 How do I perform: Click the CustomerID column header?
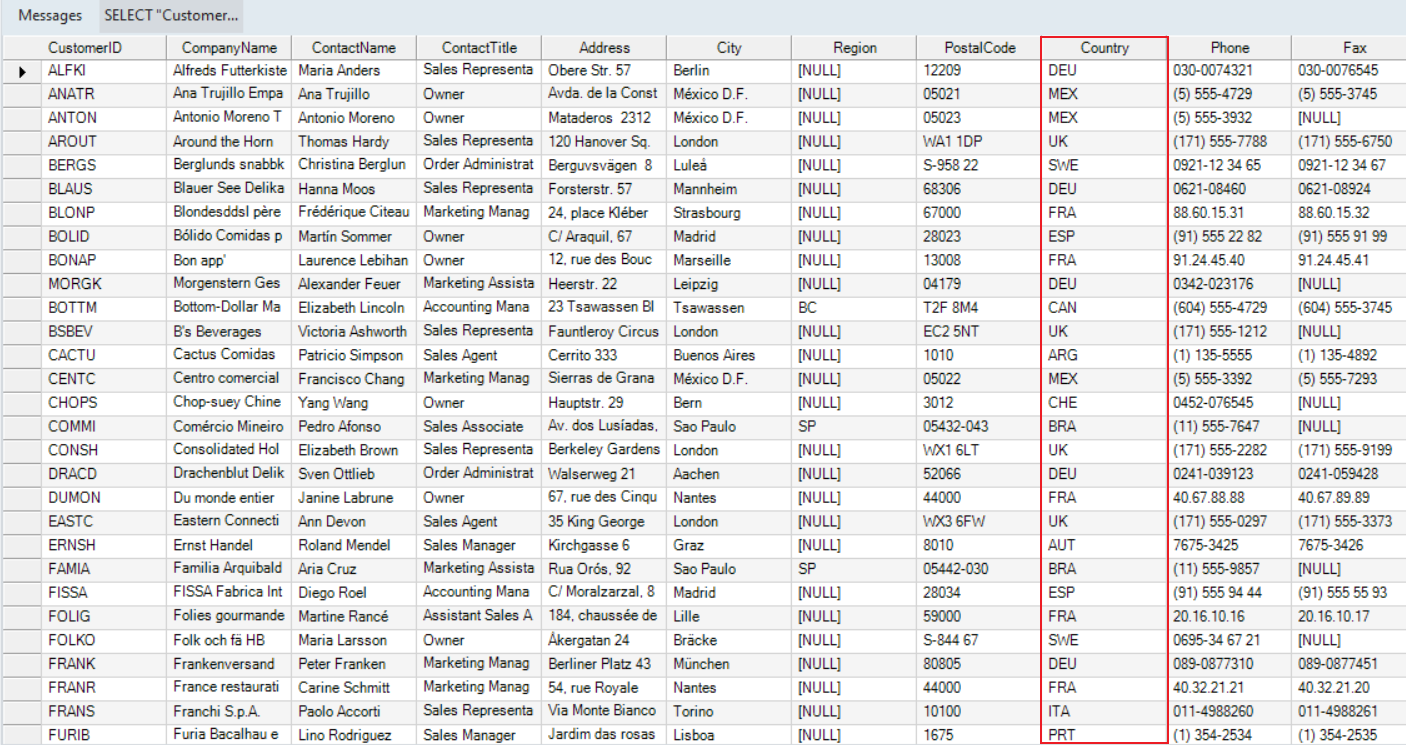coord(84,48)
